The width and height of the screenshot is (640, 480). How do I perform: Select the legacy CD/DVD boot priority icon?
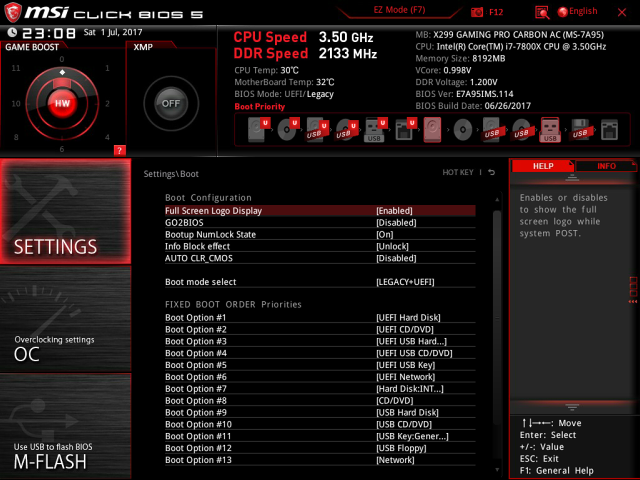pyautogui.click(x=463, y=130)
